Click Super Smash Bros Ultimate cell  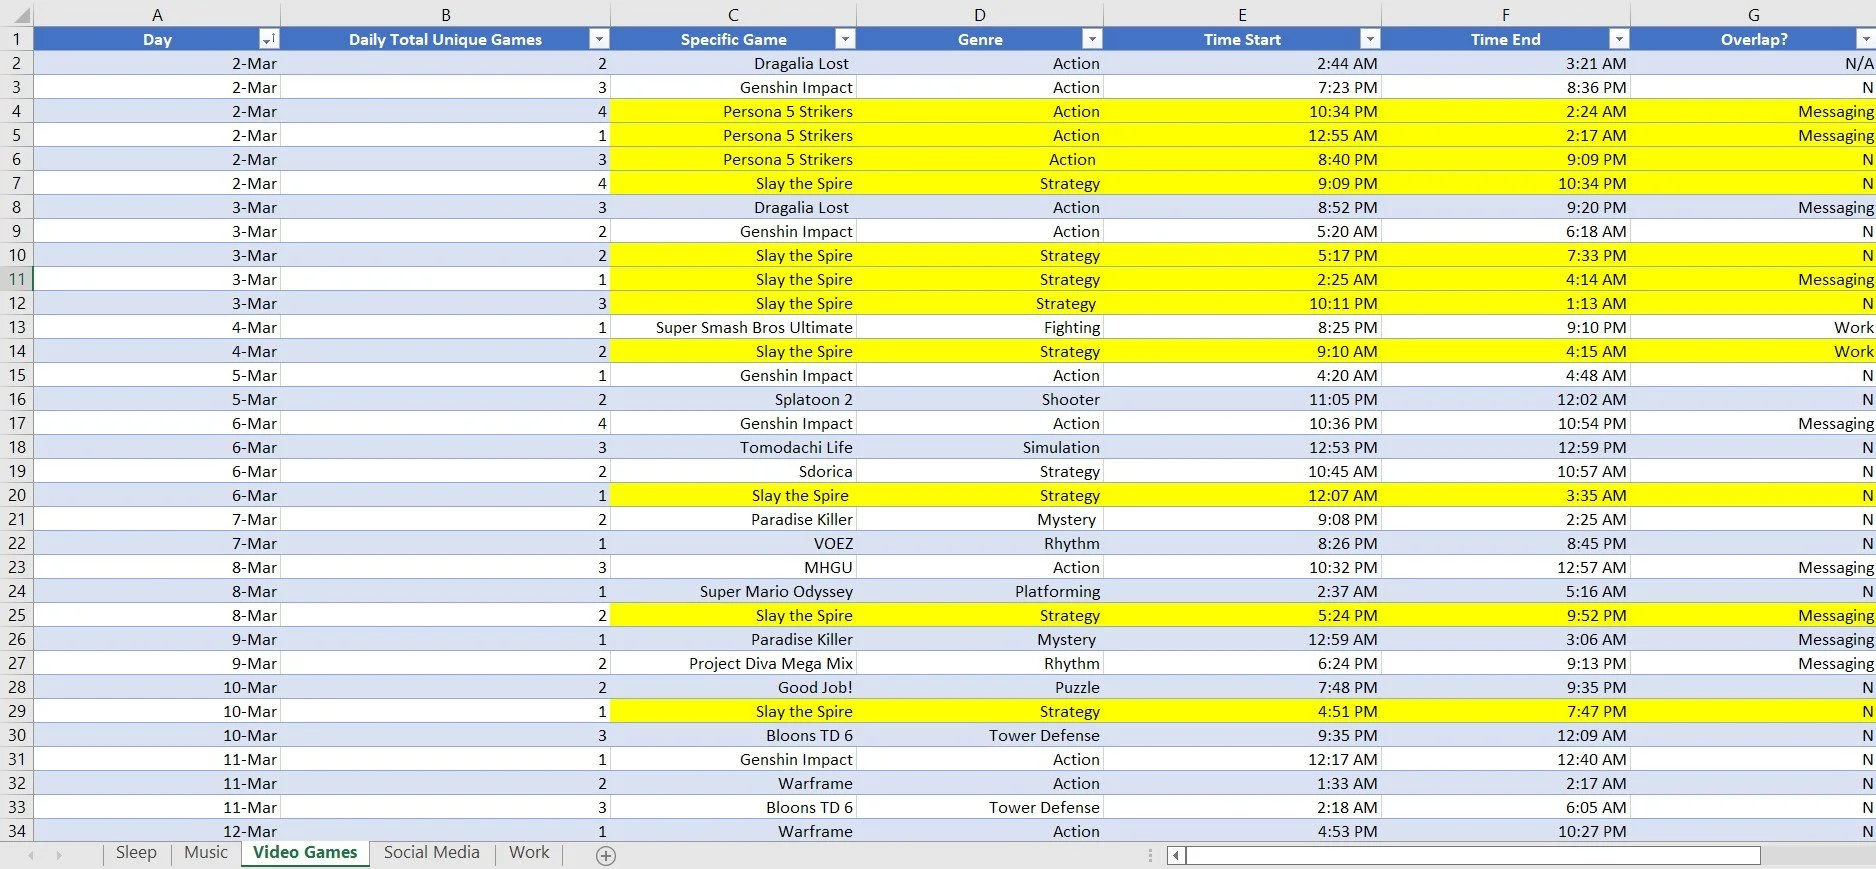tap(733, 327)
